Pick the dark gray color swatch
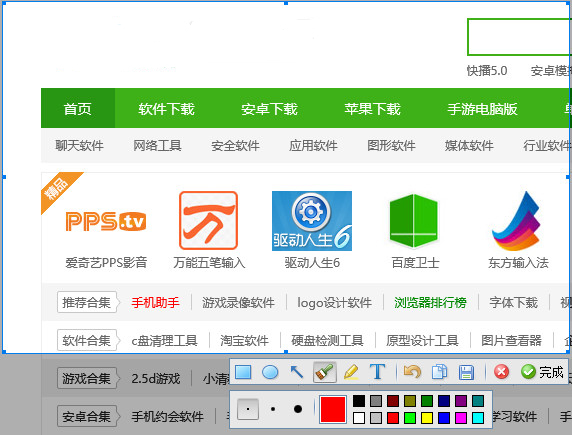The image size is (572, 435). pos(376,401)
